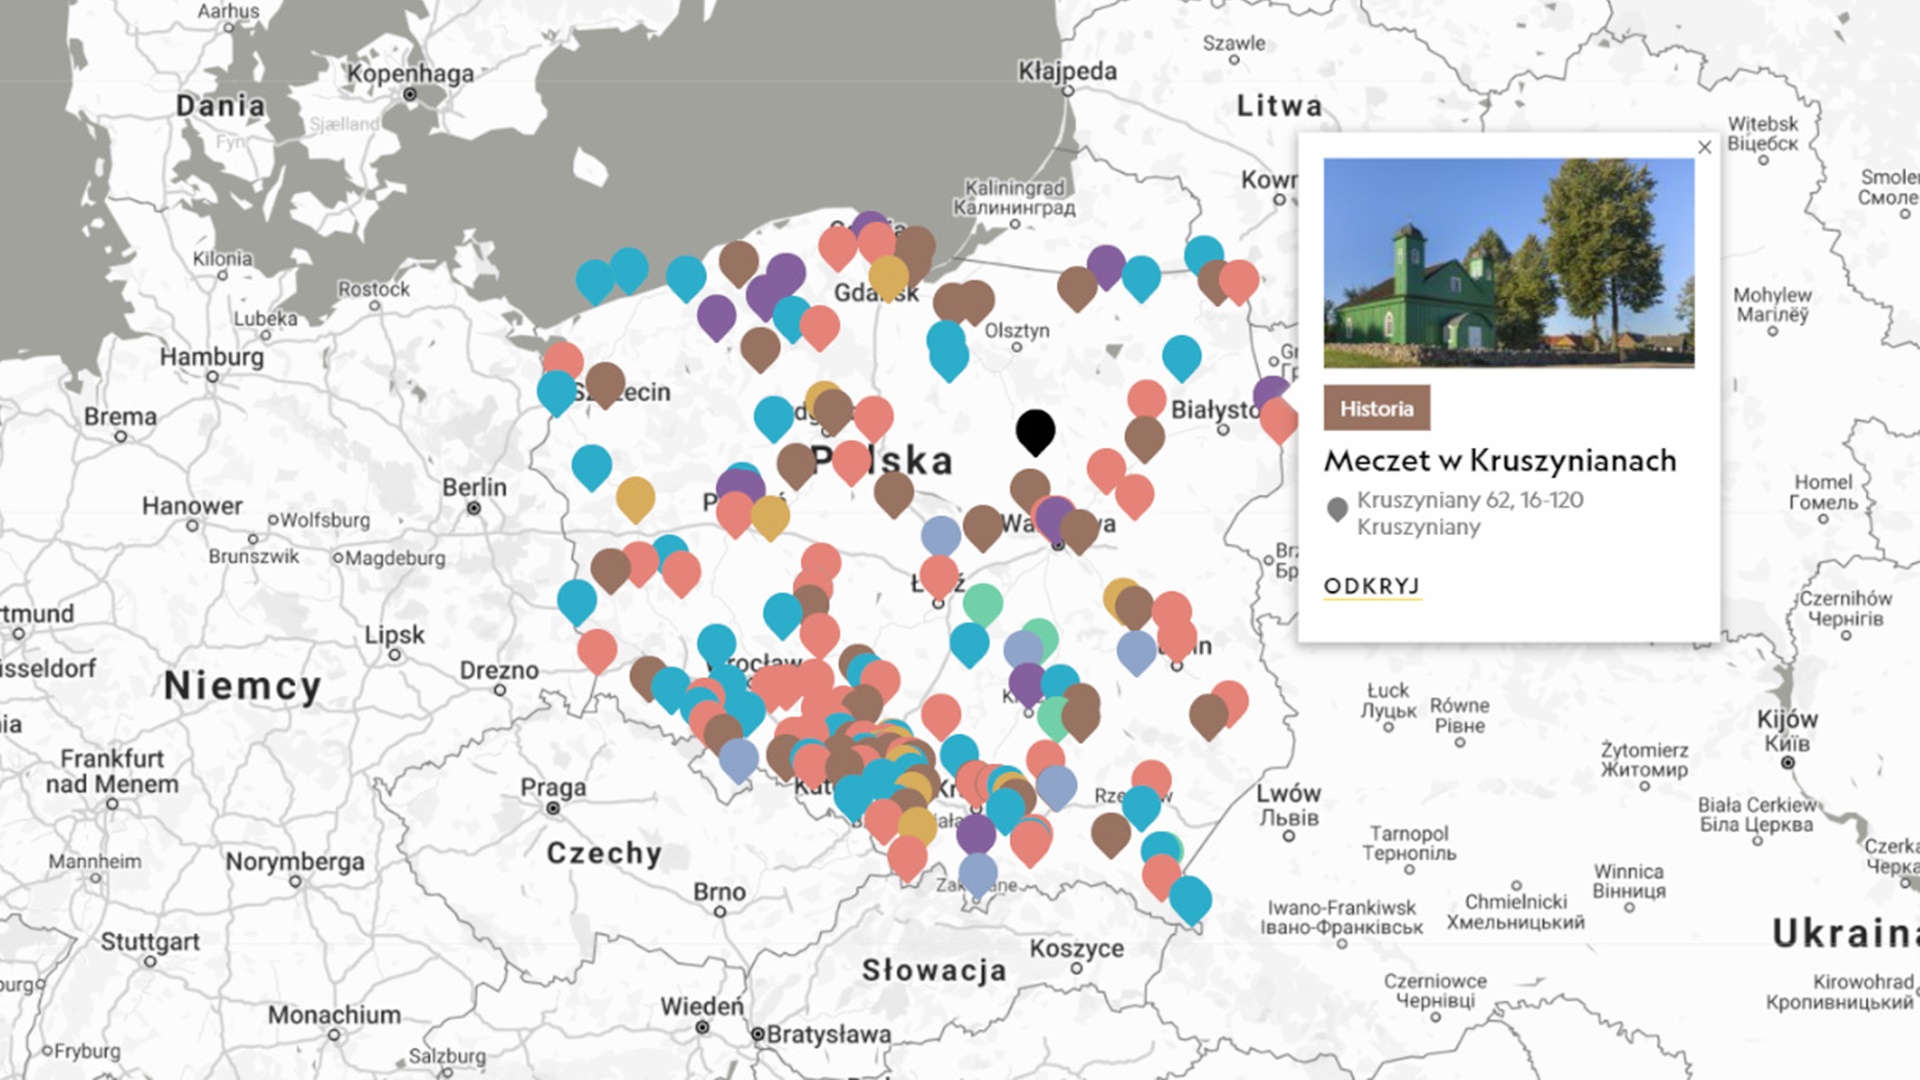
Task: Click the southeasternmost teal pin in Poland
Action: point(1190,897)
